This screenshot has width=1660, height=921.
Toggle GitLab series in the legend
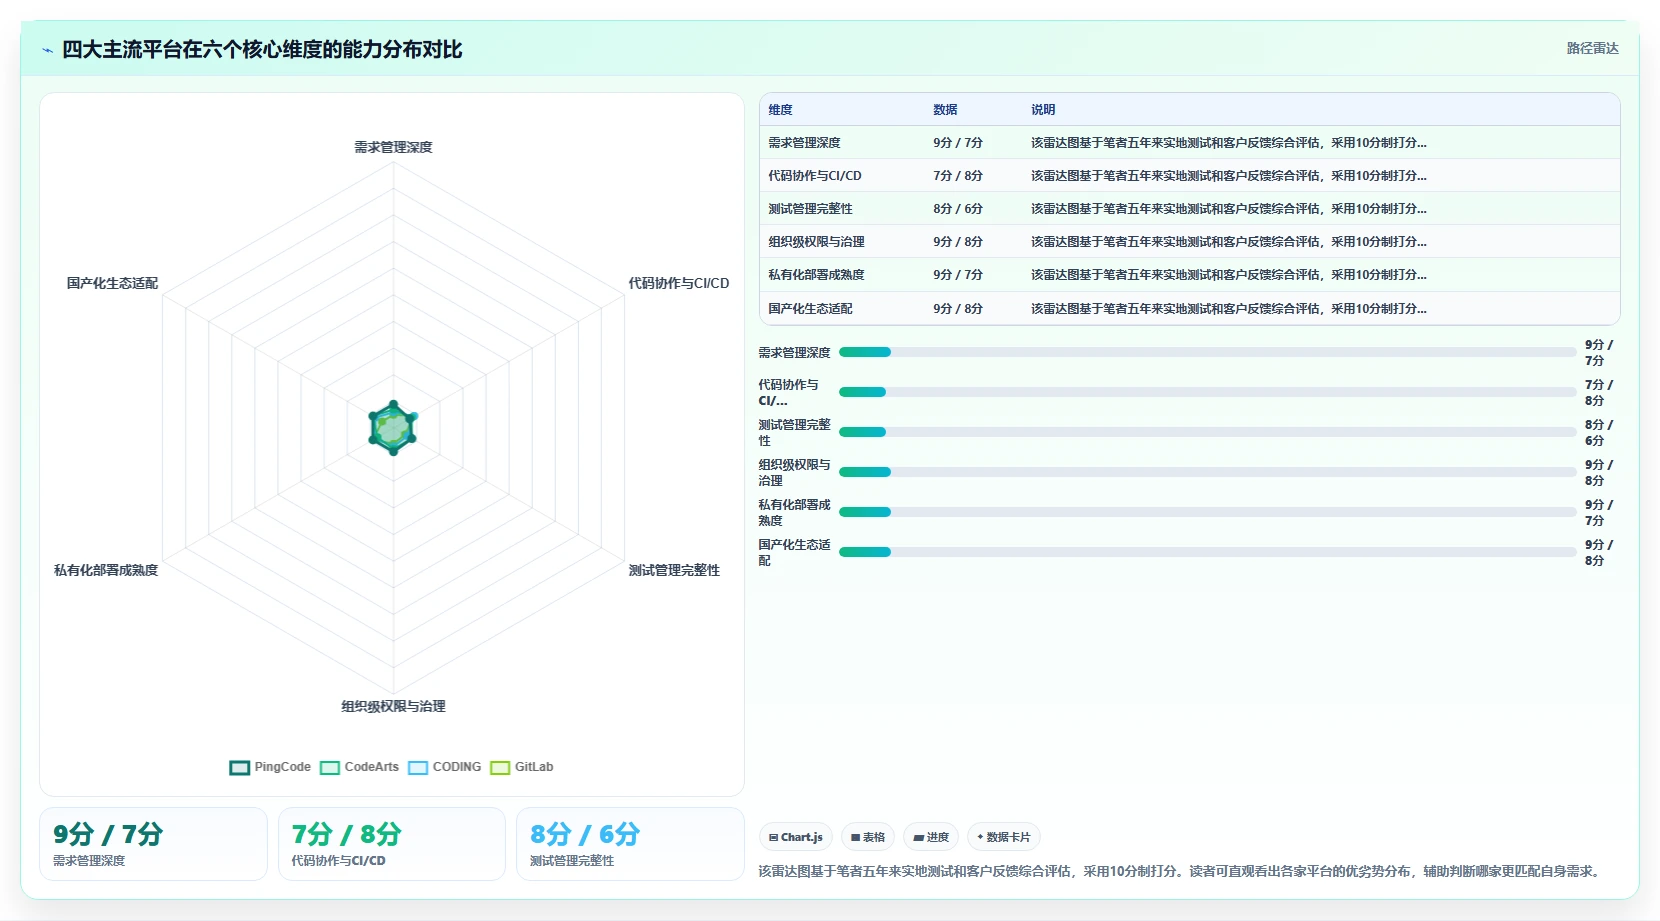(522, 767)
